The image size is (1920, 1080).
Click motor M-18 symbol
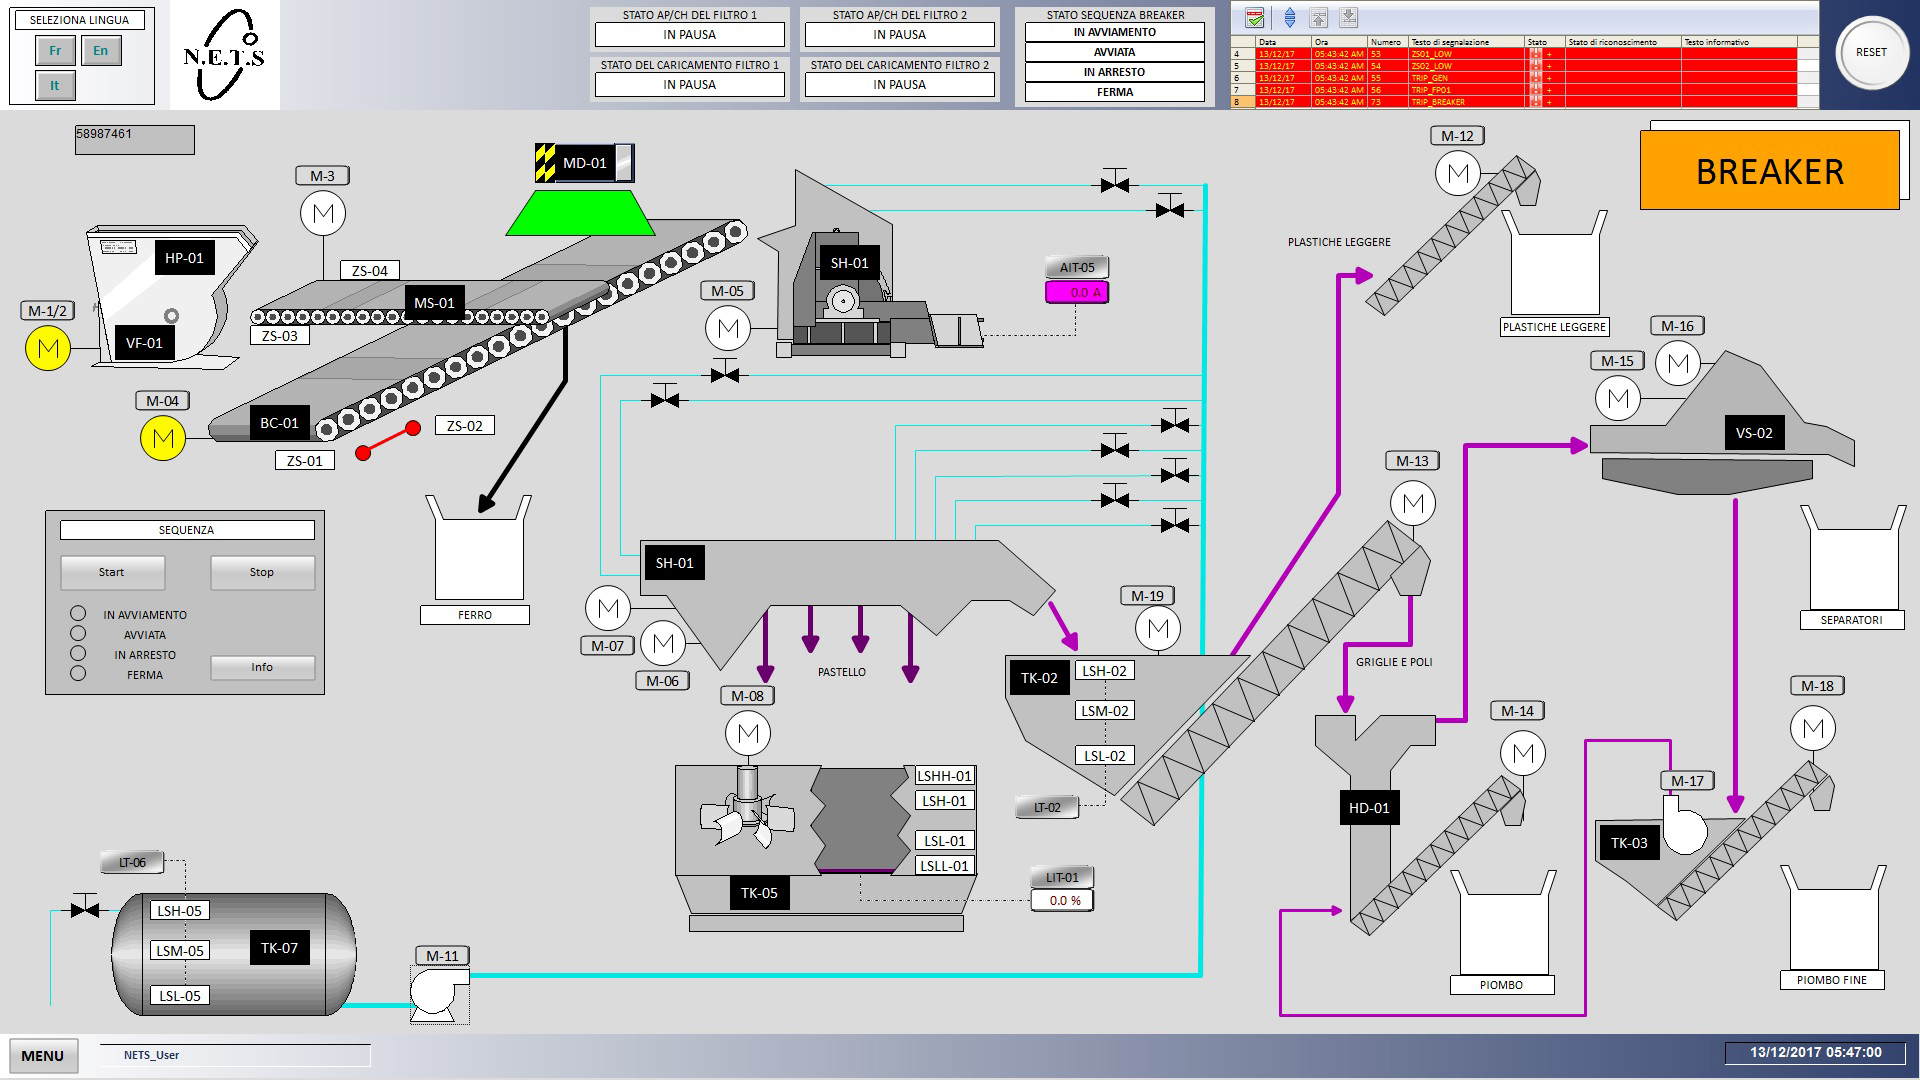click(x=1813, y=728)
